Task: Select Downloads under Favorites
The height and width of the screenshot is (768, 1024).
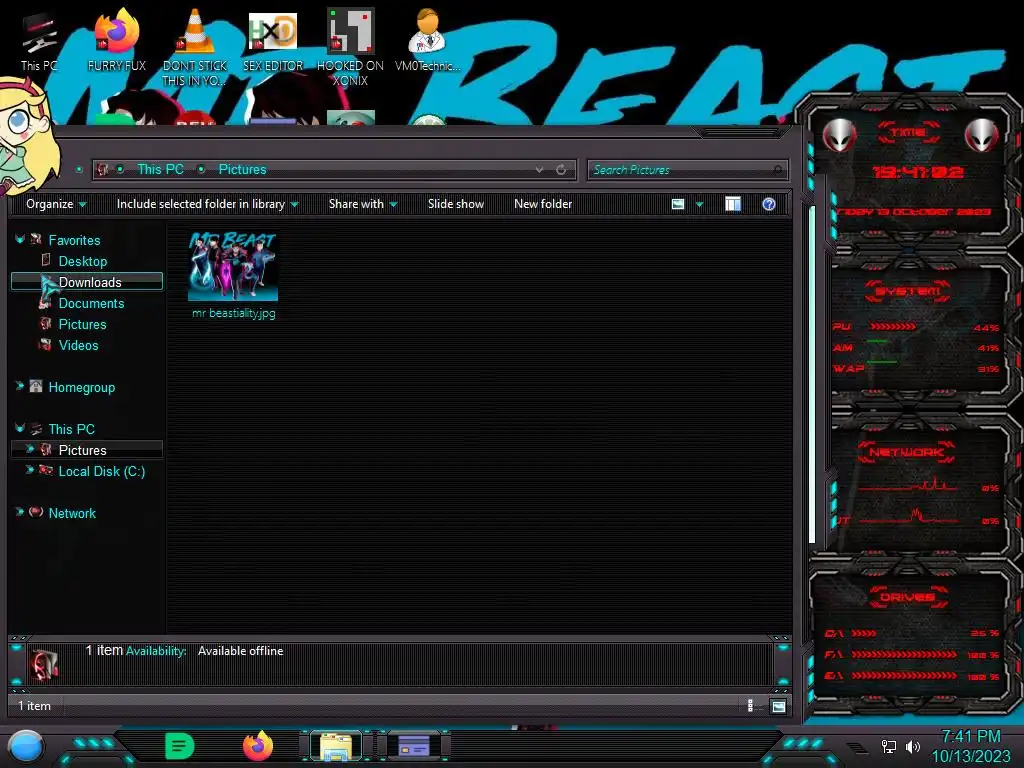Action: pyautogui.click(x=87, y=282)
